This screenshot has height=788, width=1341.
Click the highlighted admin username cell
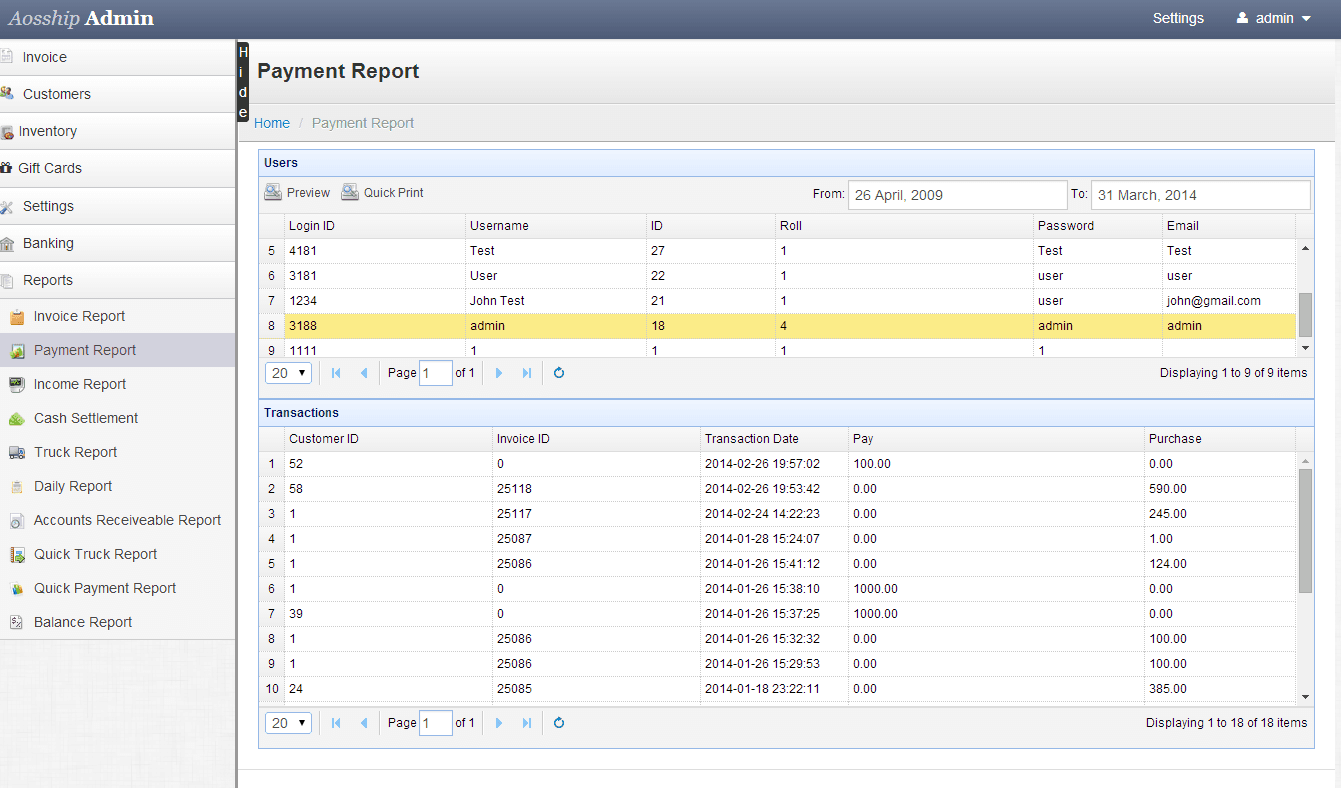555,326
